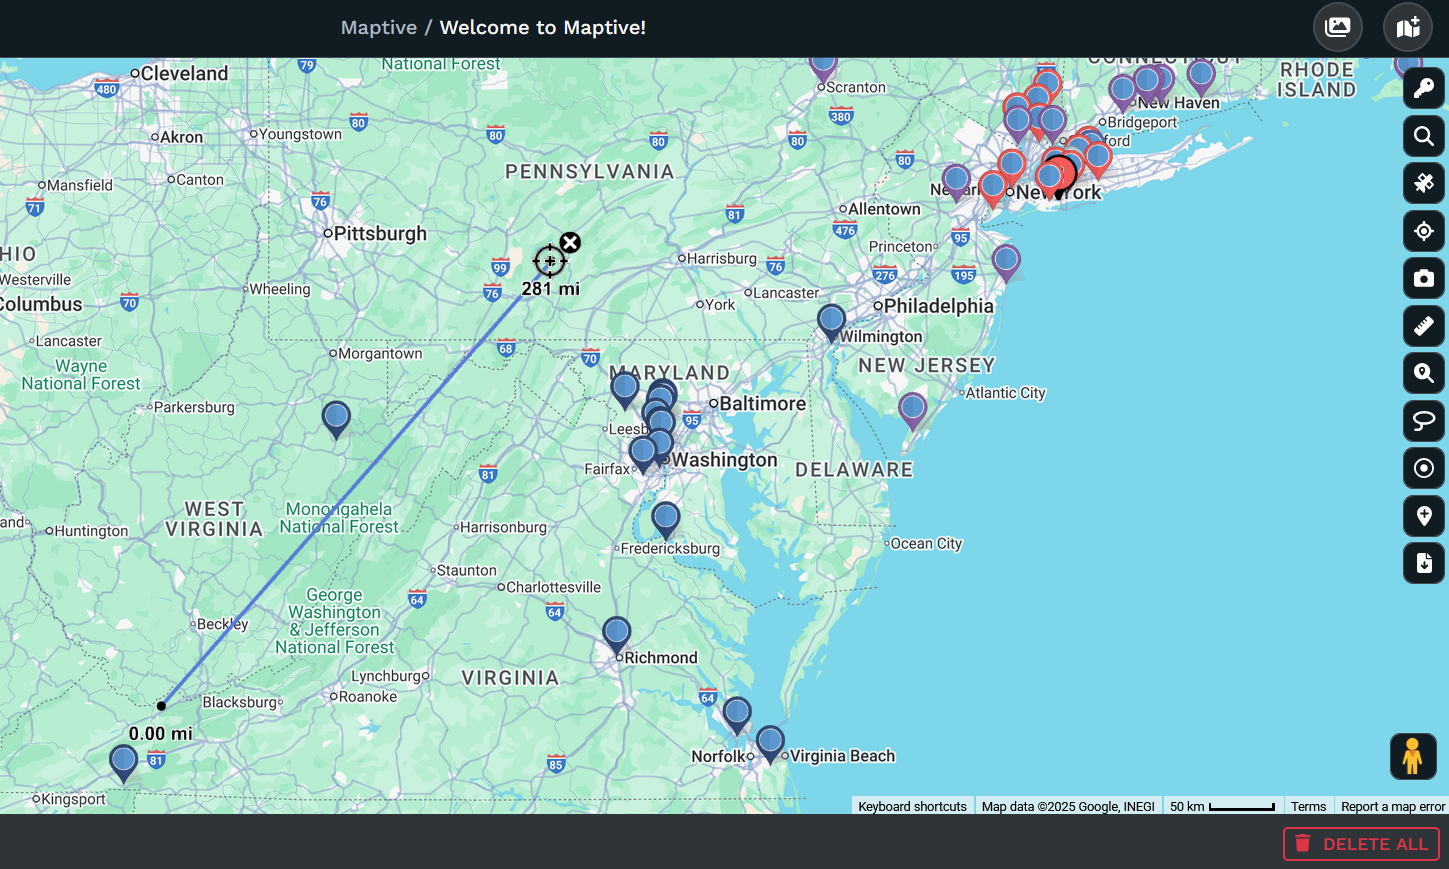Screen dimensions: 1449x869
Task: Select the blue marker near Richmond
Action: 617,635
